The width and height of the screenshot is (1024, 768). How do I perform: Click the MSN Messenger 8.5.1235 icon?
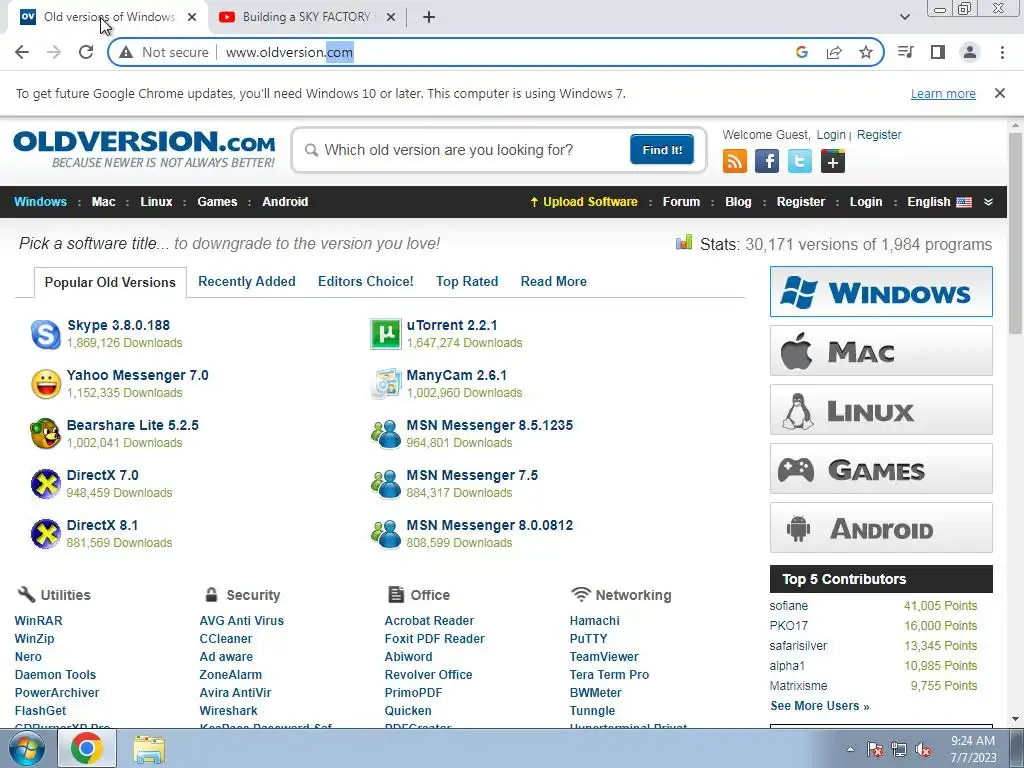[385, 434]
